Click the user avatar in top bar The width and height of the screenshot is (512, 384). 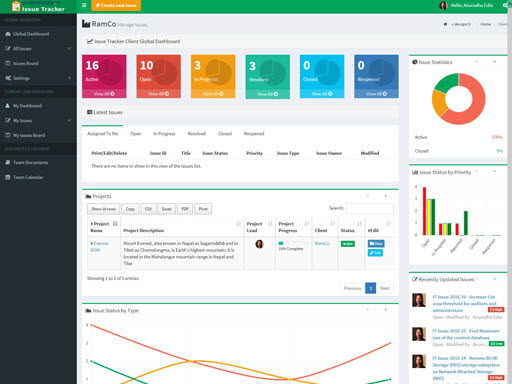tap(443, 5)
